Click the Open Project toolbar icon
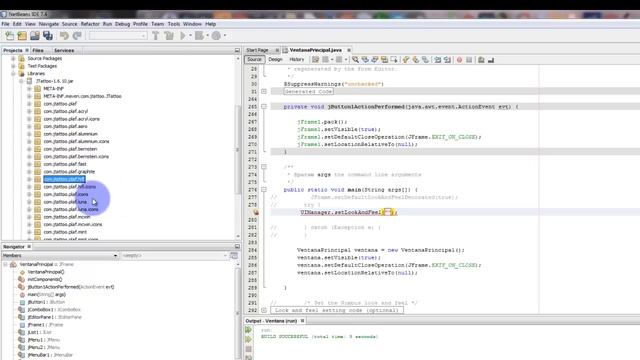Screen dimensions: 640x360 click(x=35, y=36)
